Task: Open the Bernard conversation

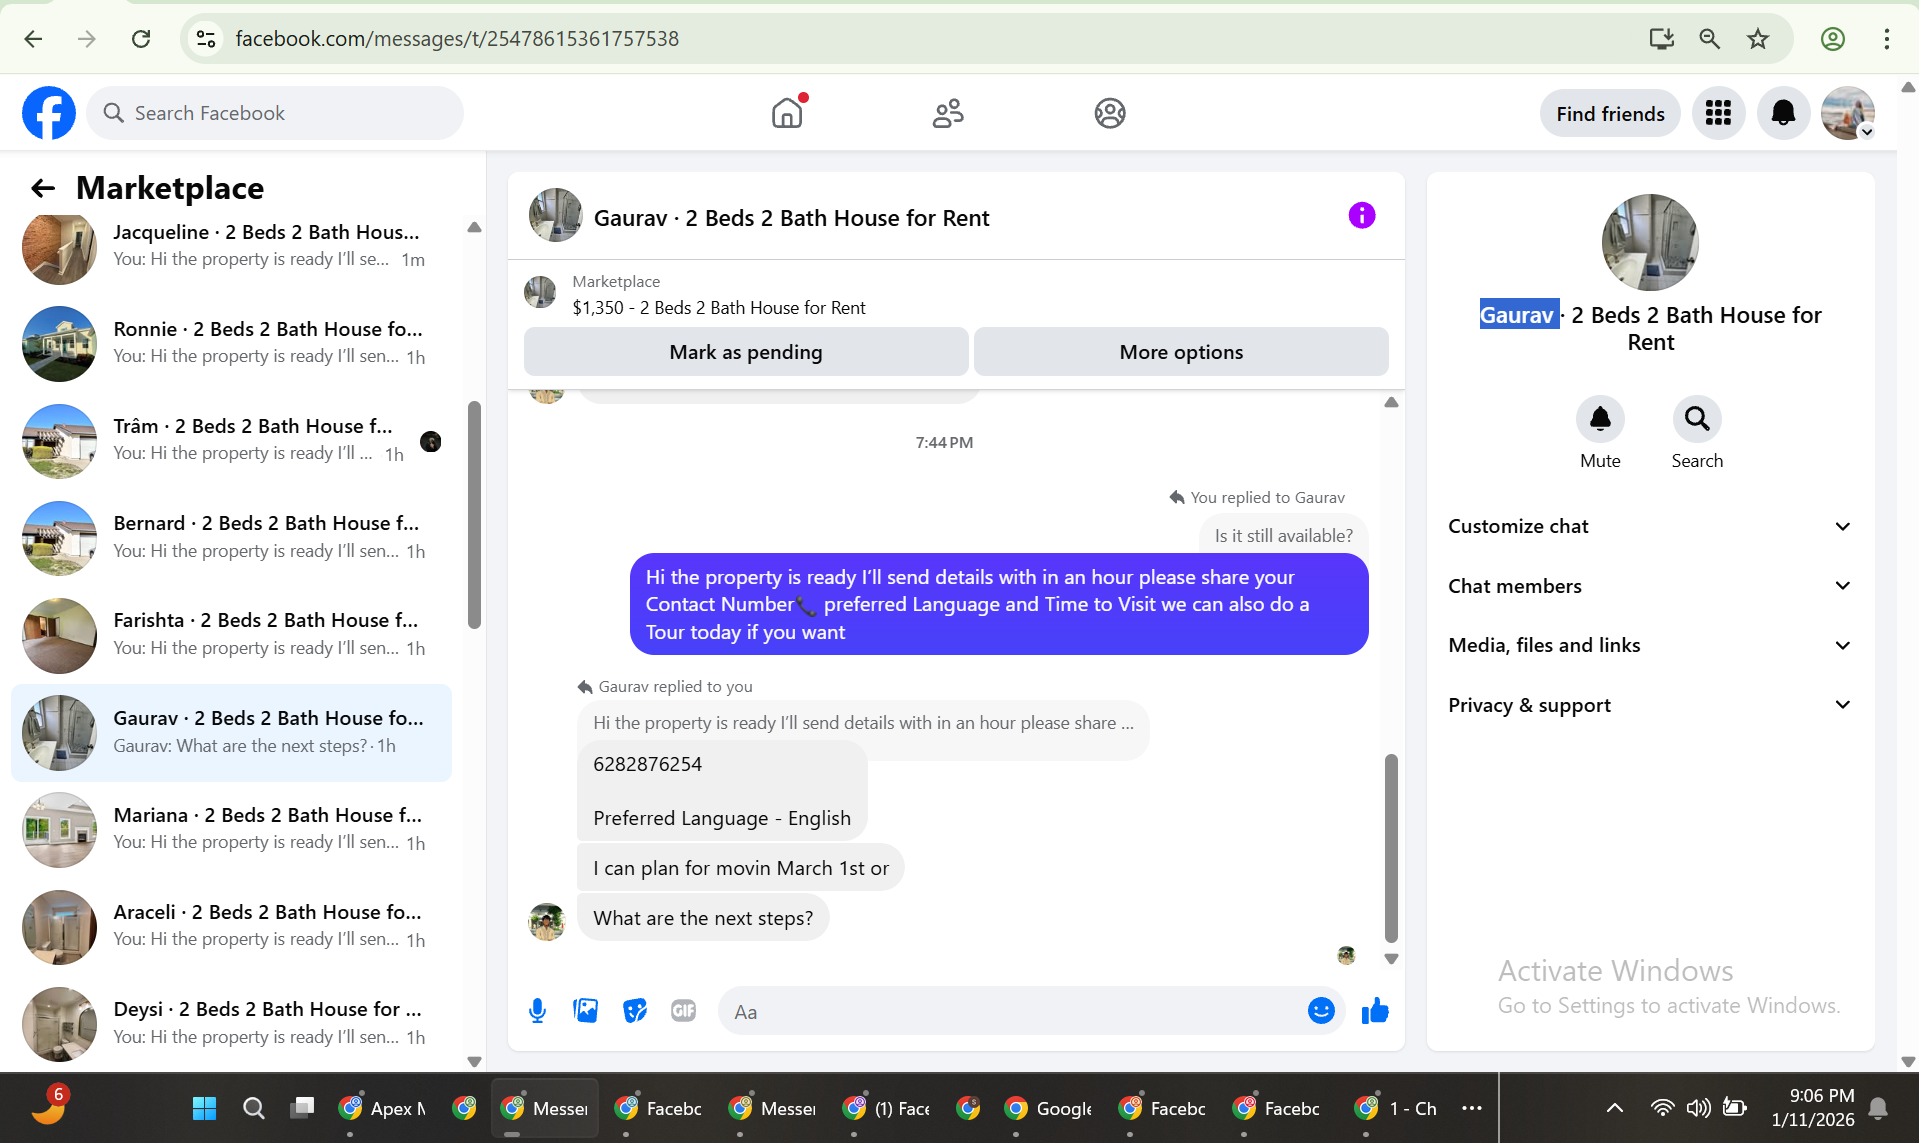Action: click(x=232, y=537)
